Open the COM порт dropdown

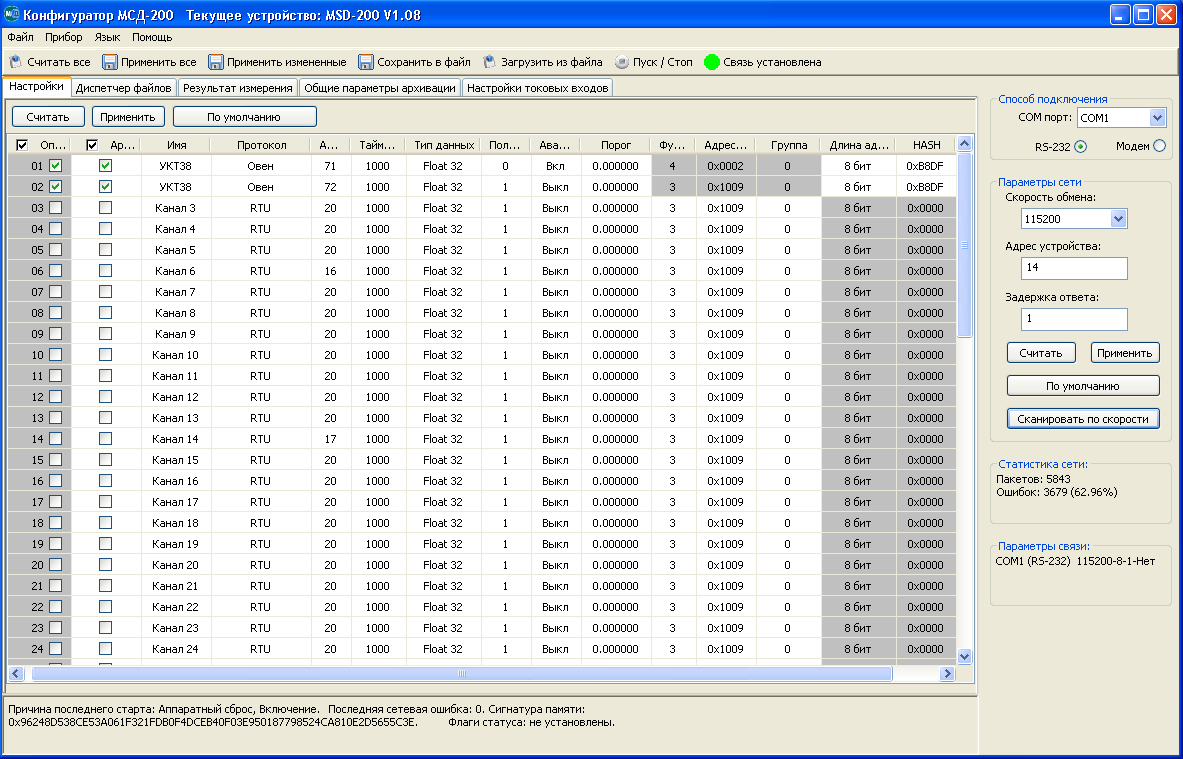pyautogui.click(x=1158, y=118)
